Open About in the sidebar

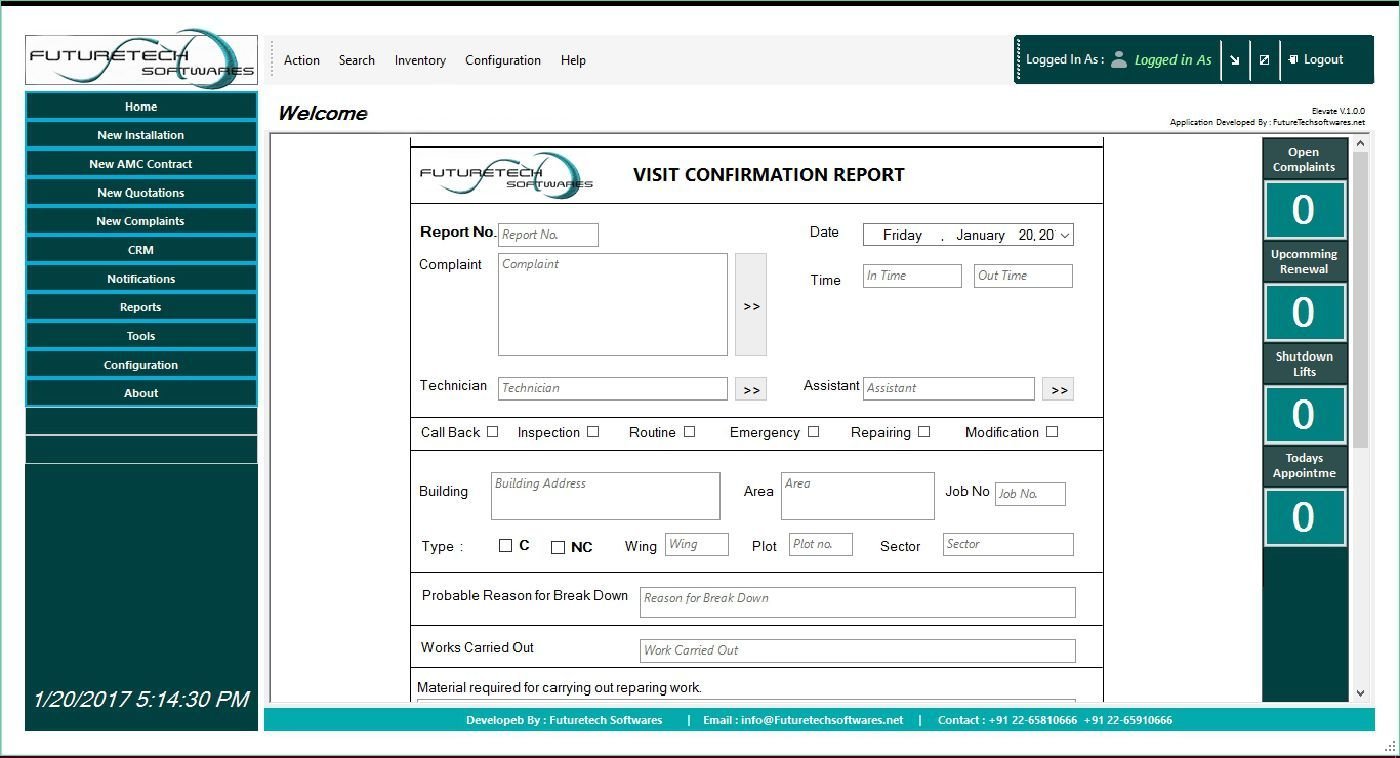tap(141, 393)
